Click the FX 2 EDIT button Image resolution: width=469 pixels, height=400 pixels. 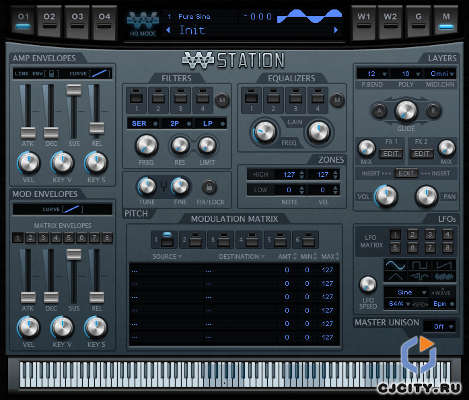pyautogui.click(x=422, y=154)
